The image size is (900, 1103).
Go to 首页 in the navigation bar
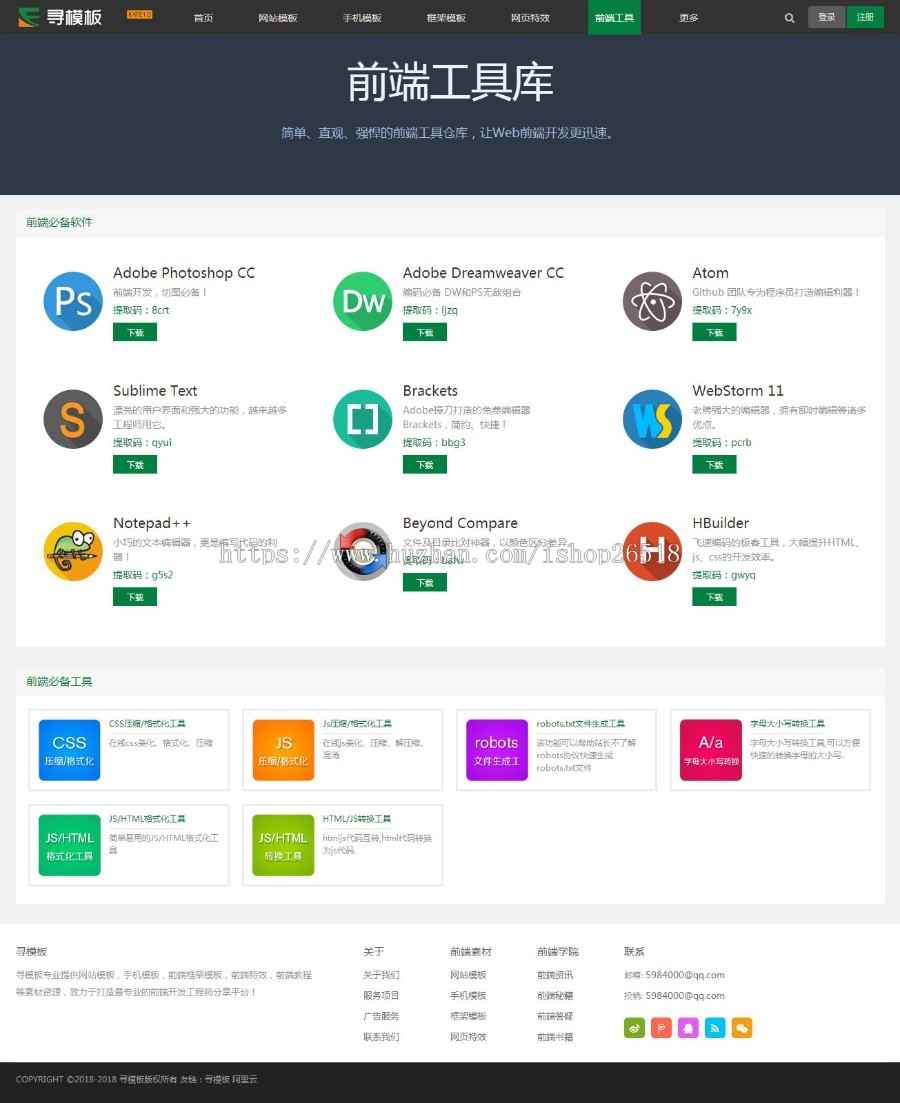pos(203,18)
